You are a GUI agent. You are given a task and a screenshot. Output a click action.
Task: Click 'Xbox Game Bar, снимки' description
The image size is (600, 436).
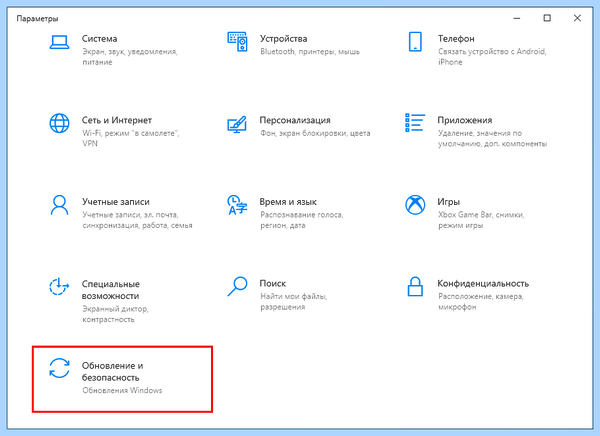coord(481,220)
